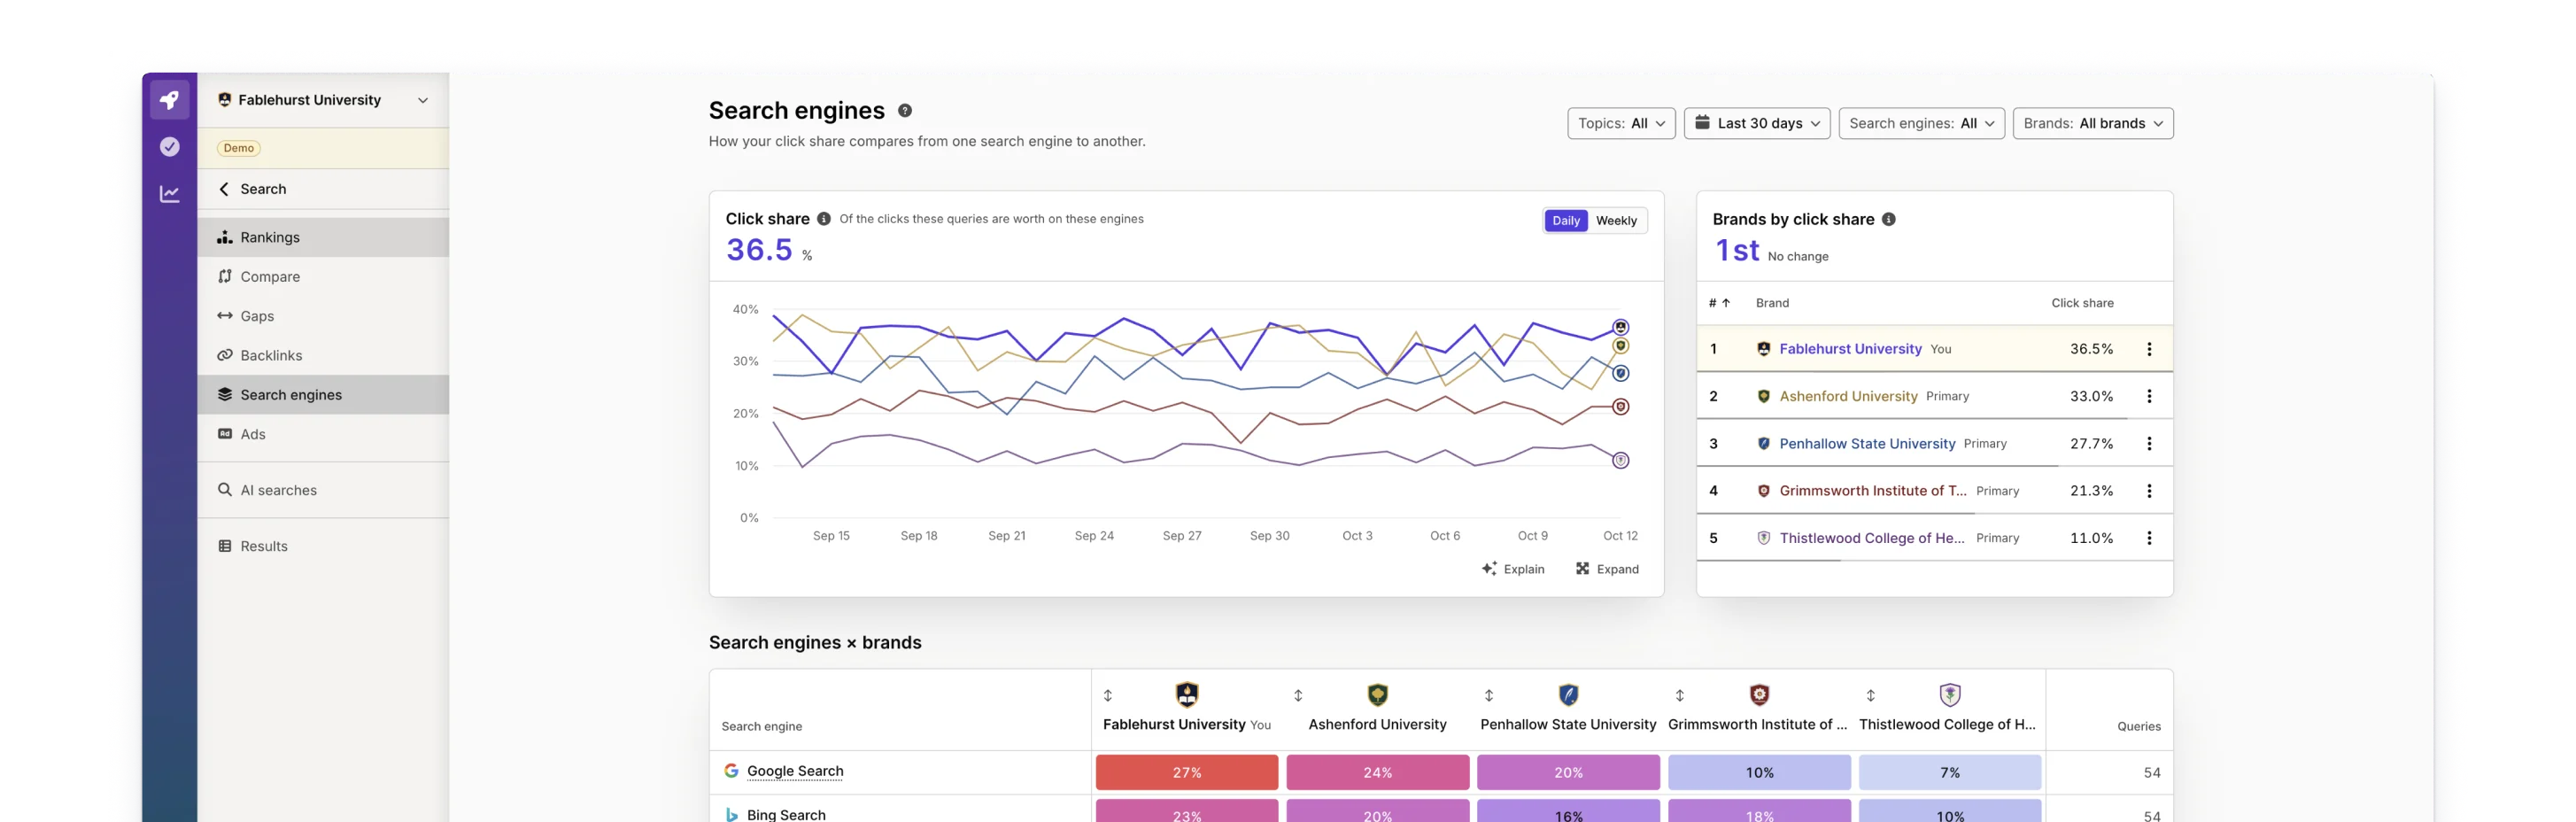Open Gaps in the sidebar
This screenshot has height=822, width=2576.
coord(323,316)
